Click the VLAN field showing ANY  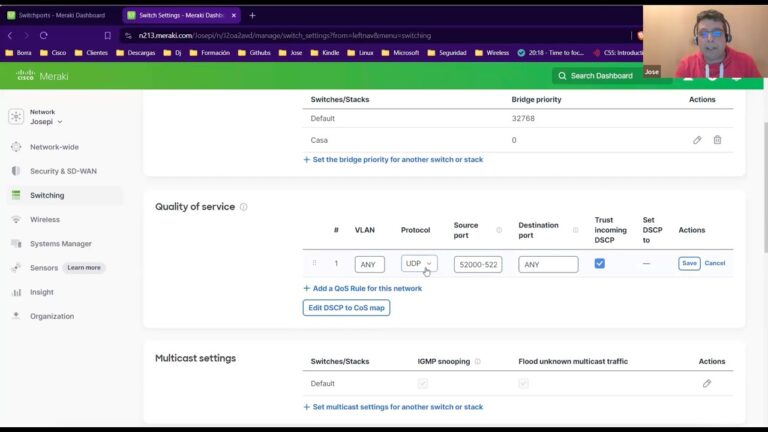click(370, 264)
